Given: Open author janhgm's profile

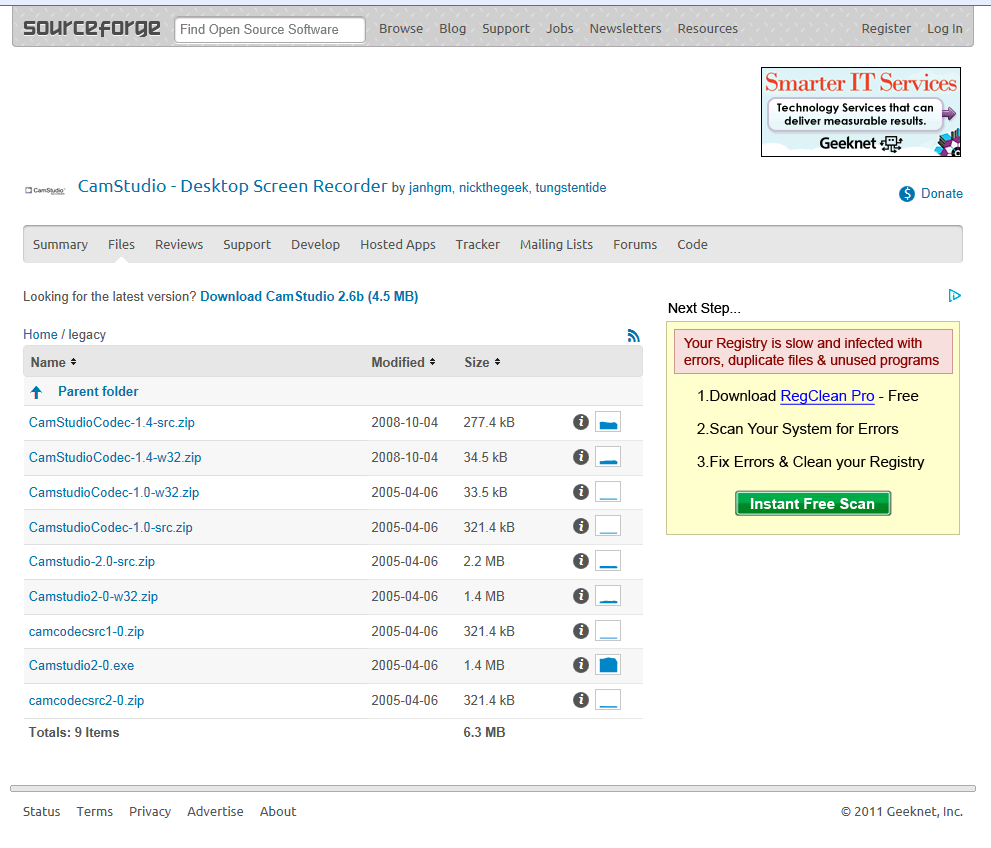Looking at the screenshot, I should (430, 188).
